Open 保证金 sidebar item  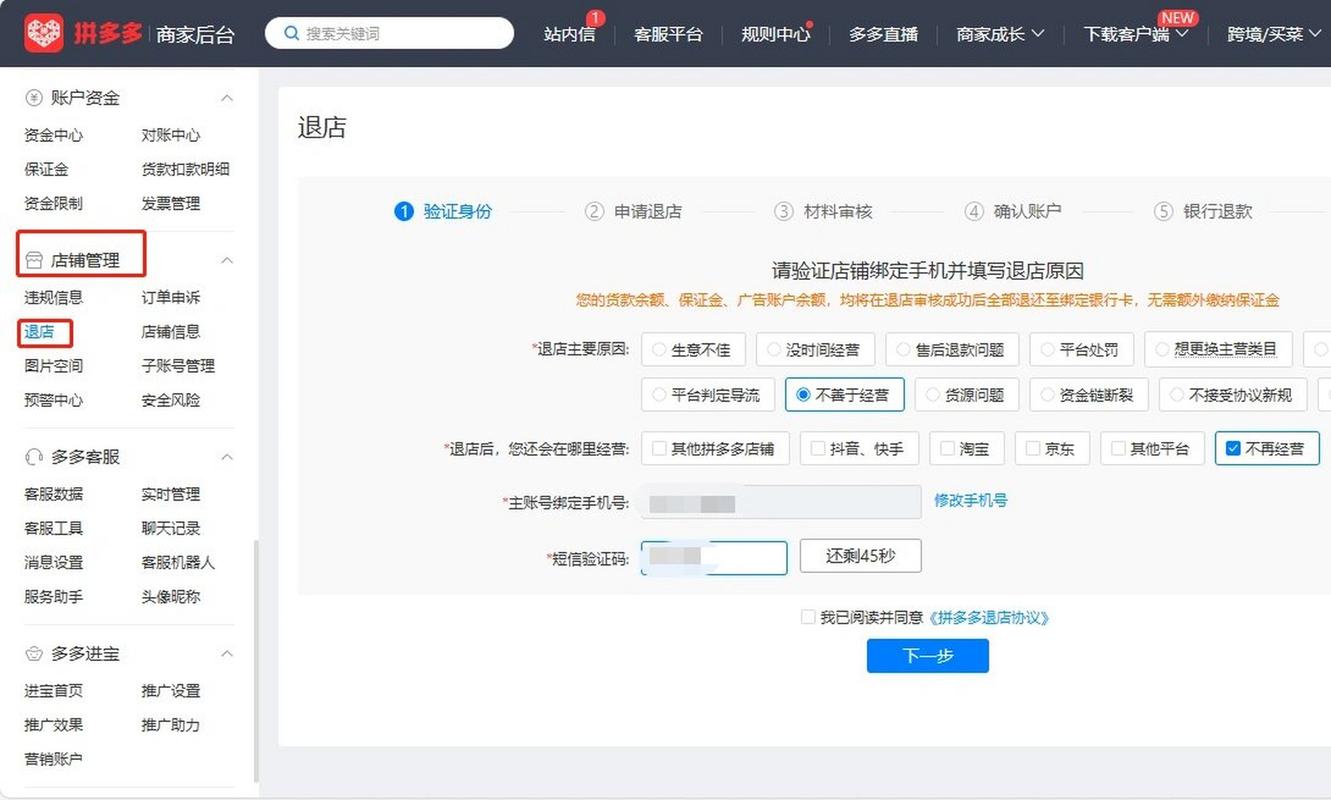tap(46, 169)
